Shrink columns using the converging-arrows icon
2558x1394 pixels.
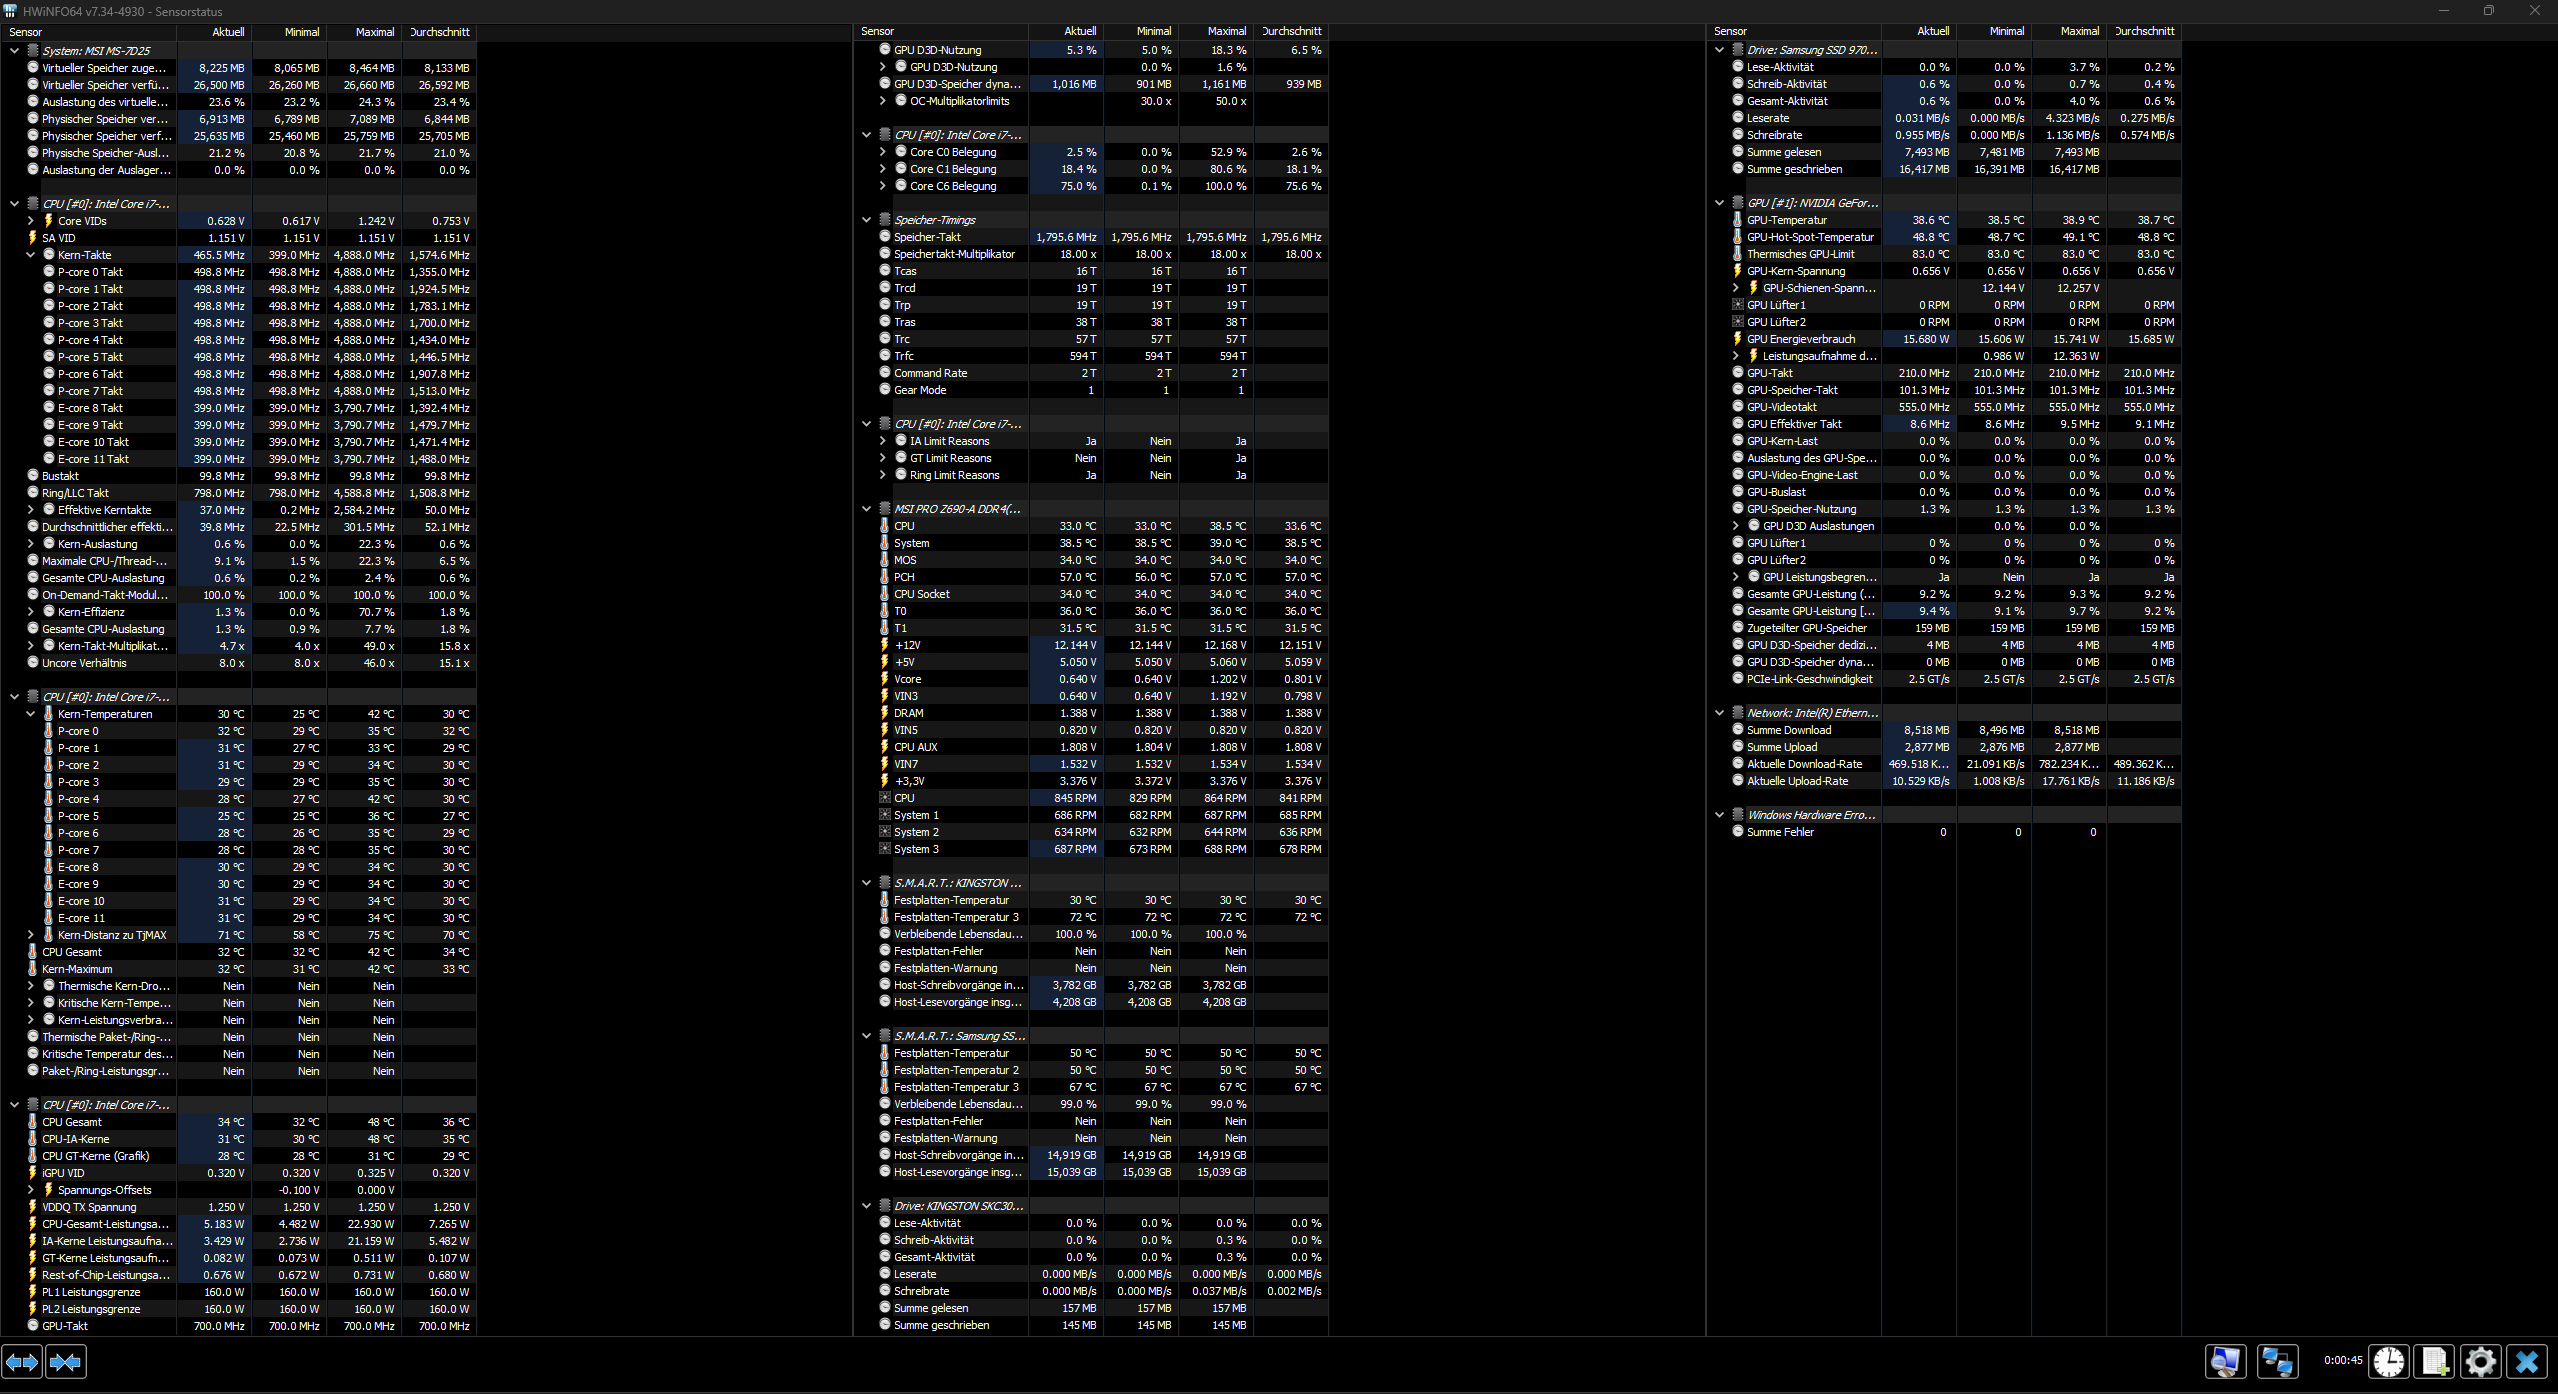click(65, 1361)
